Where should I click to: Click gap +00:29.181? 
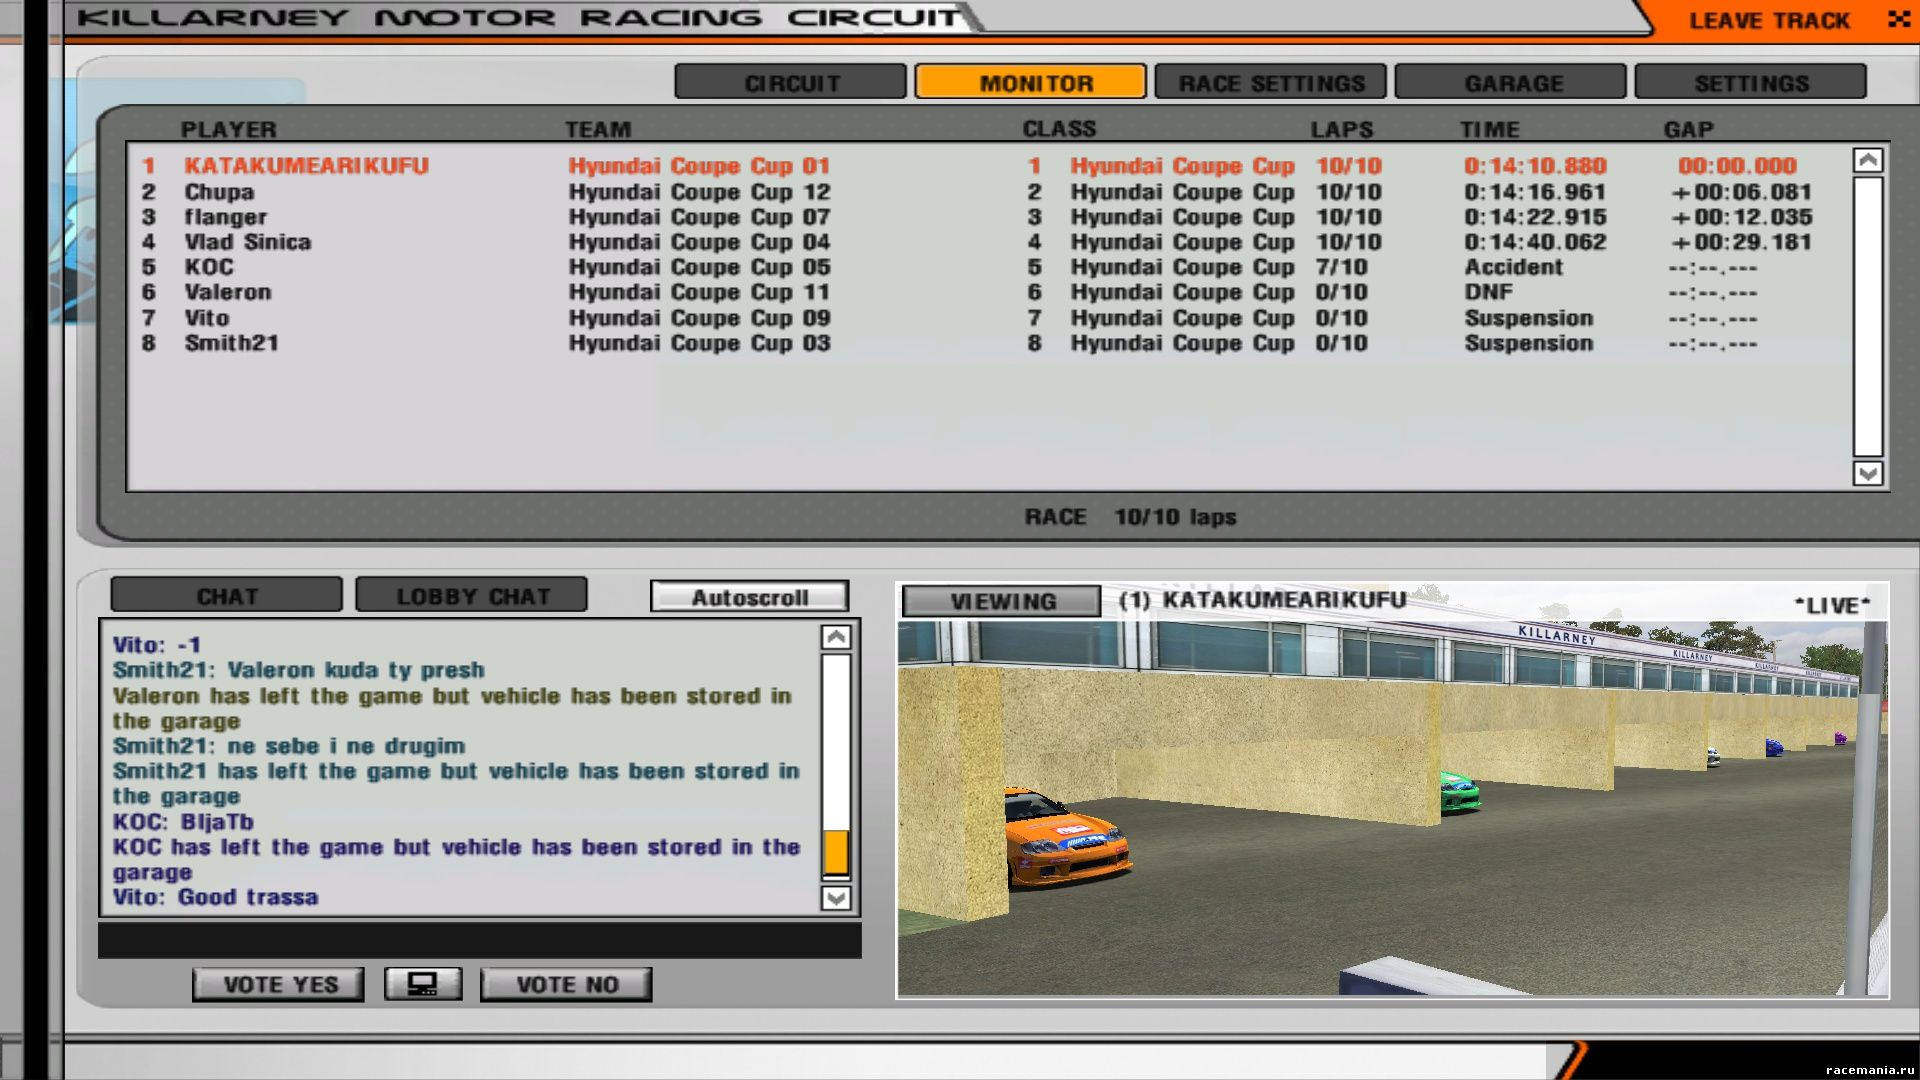pos(1741,242)
